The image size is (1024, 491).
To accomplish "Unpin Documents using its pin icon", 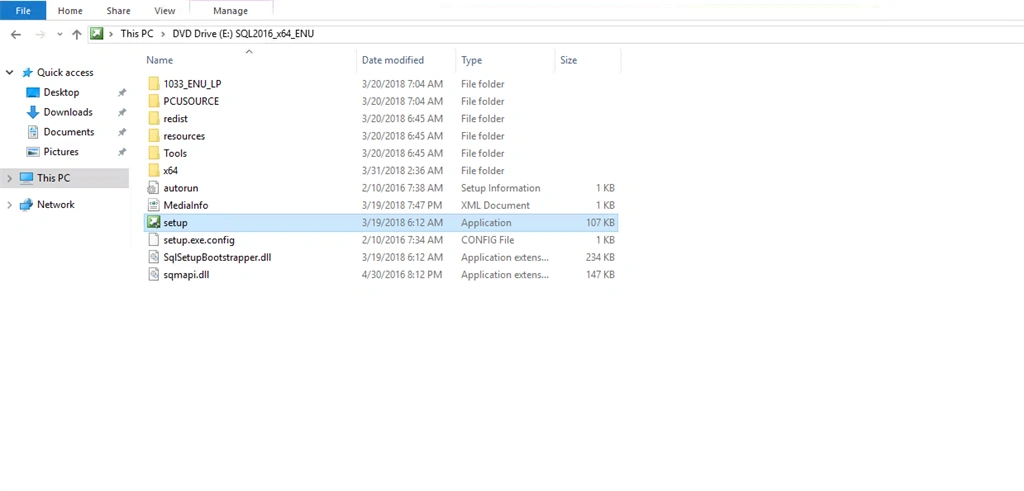I will click(121, 132).
